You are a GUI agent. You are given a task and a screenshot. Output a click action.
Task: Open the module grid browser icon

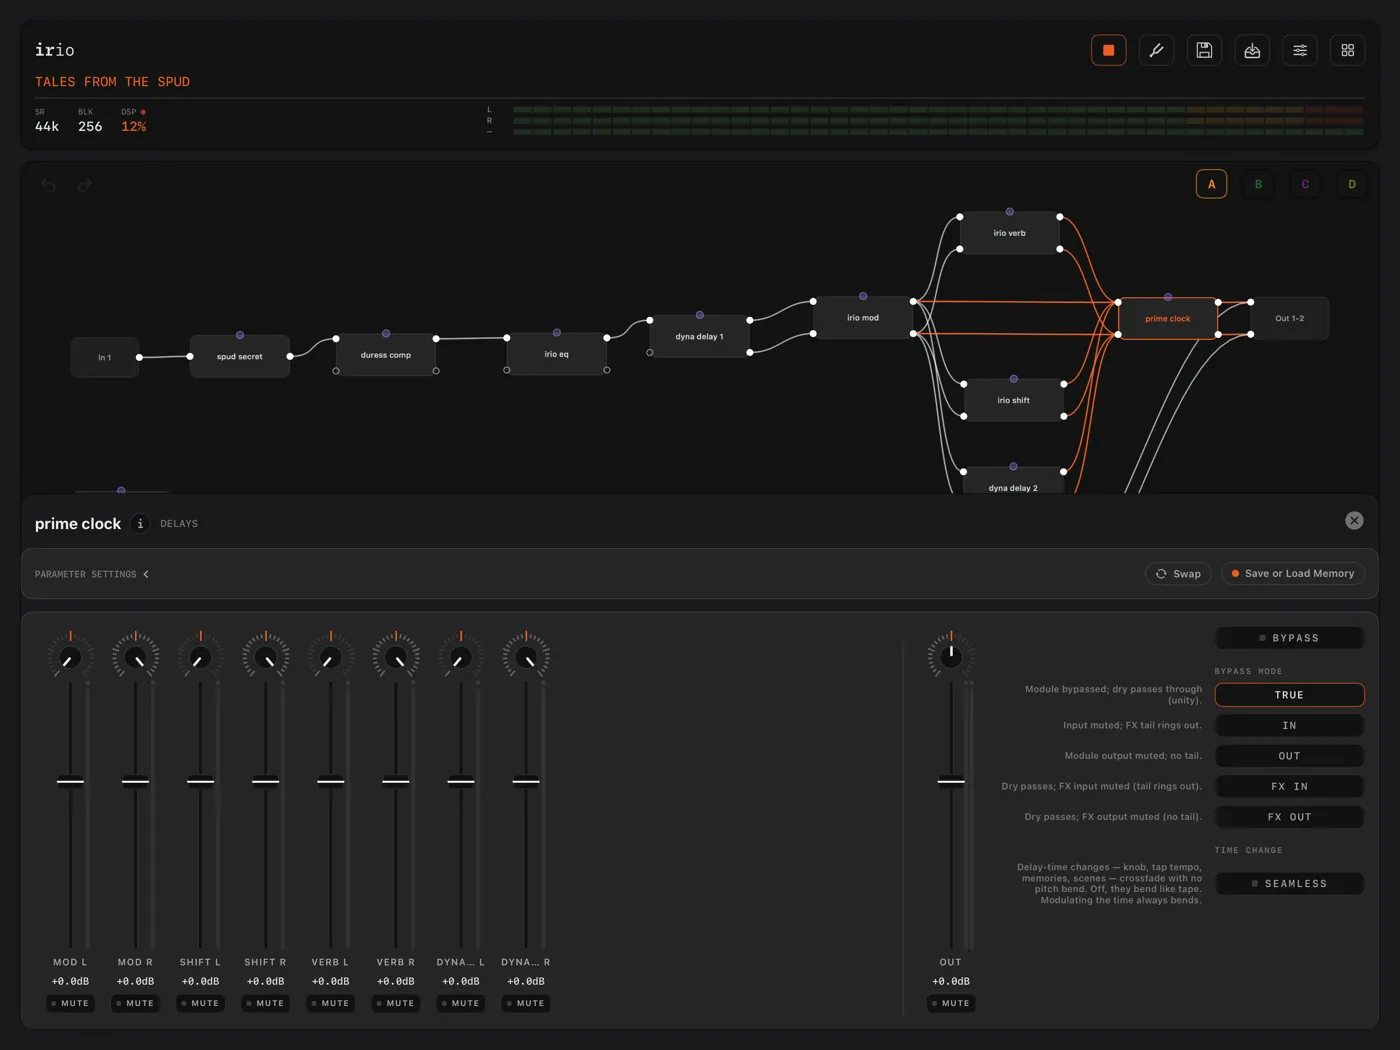[1348, 50]
